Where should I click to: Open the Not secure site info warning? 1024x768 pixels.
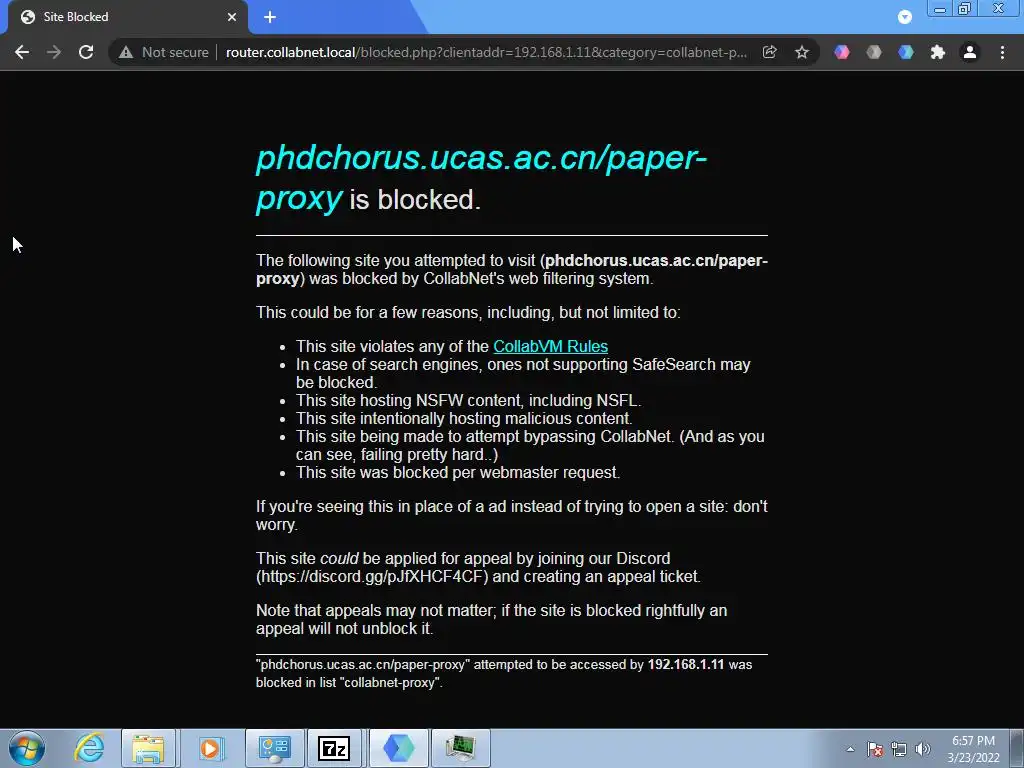click(x=164, y=52)
